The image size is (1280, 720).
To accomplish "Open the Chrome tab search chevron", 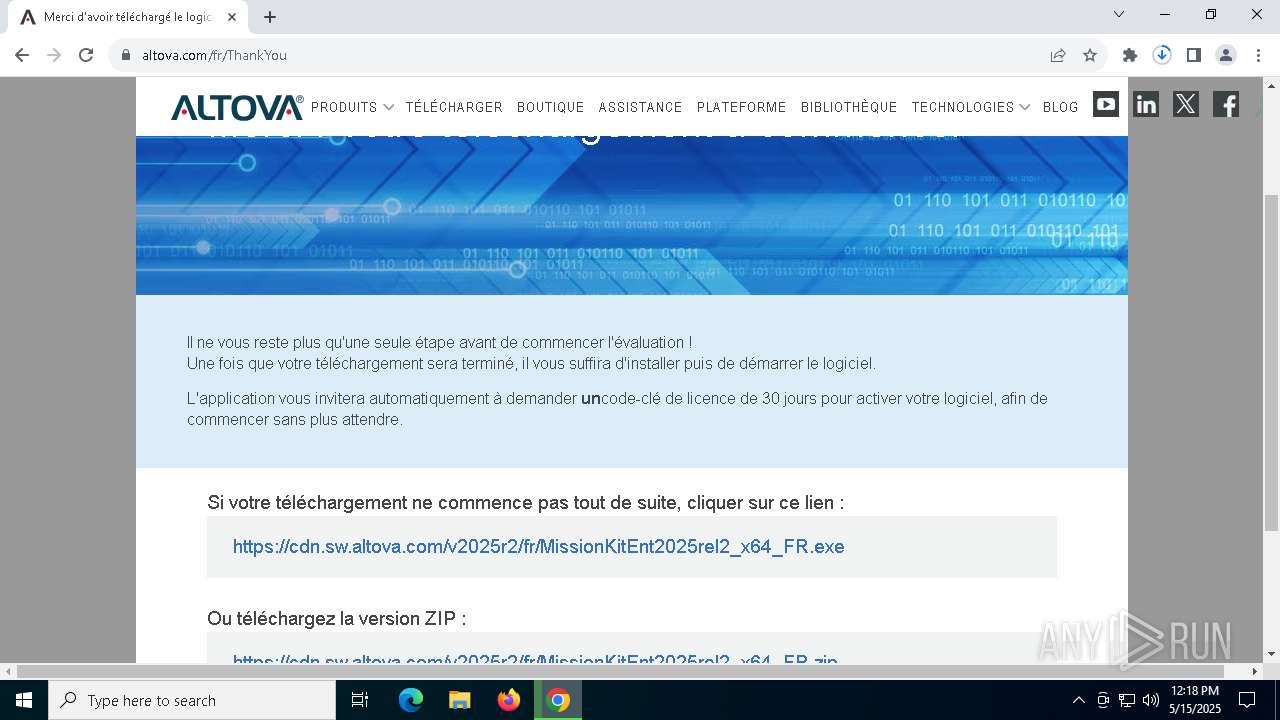I will 1119,14.
